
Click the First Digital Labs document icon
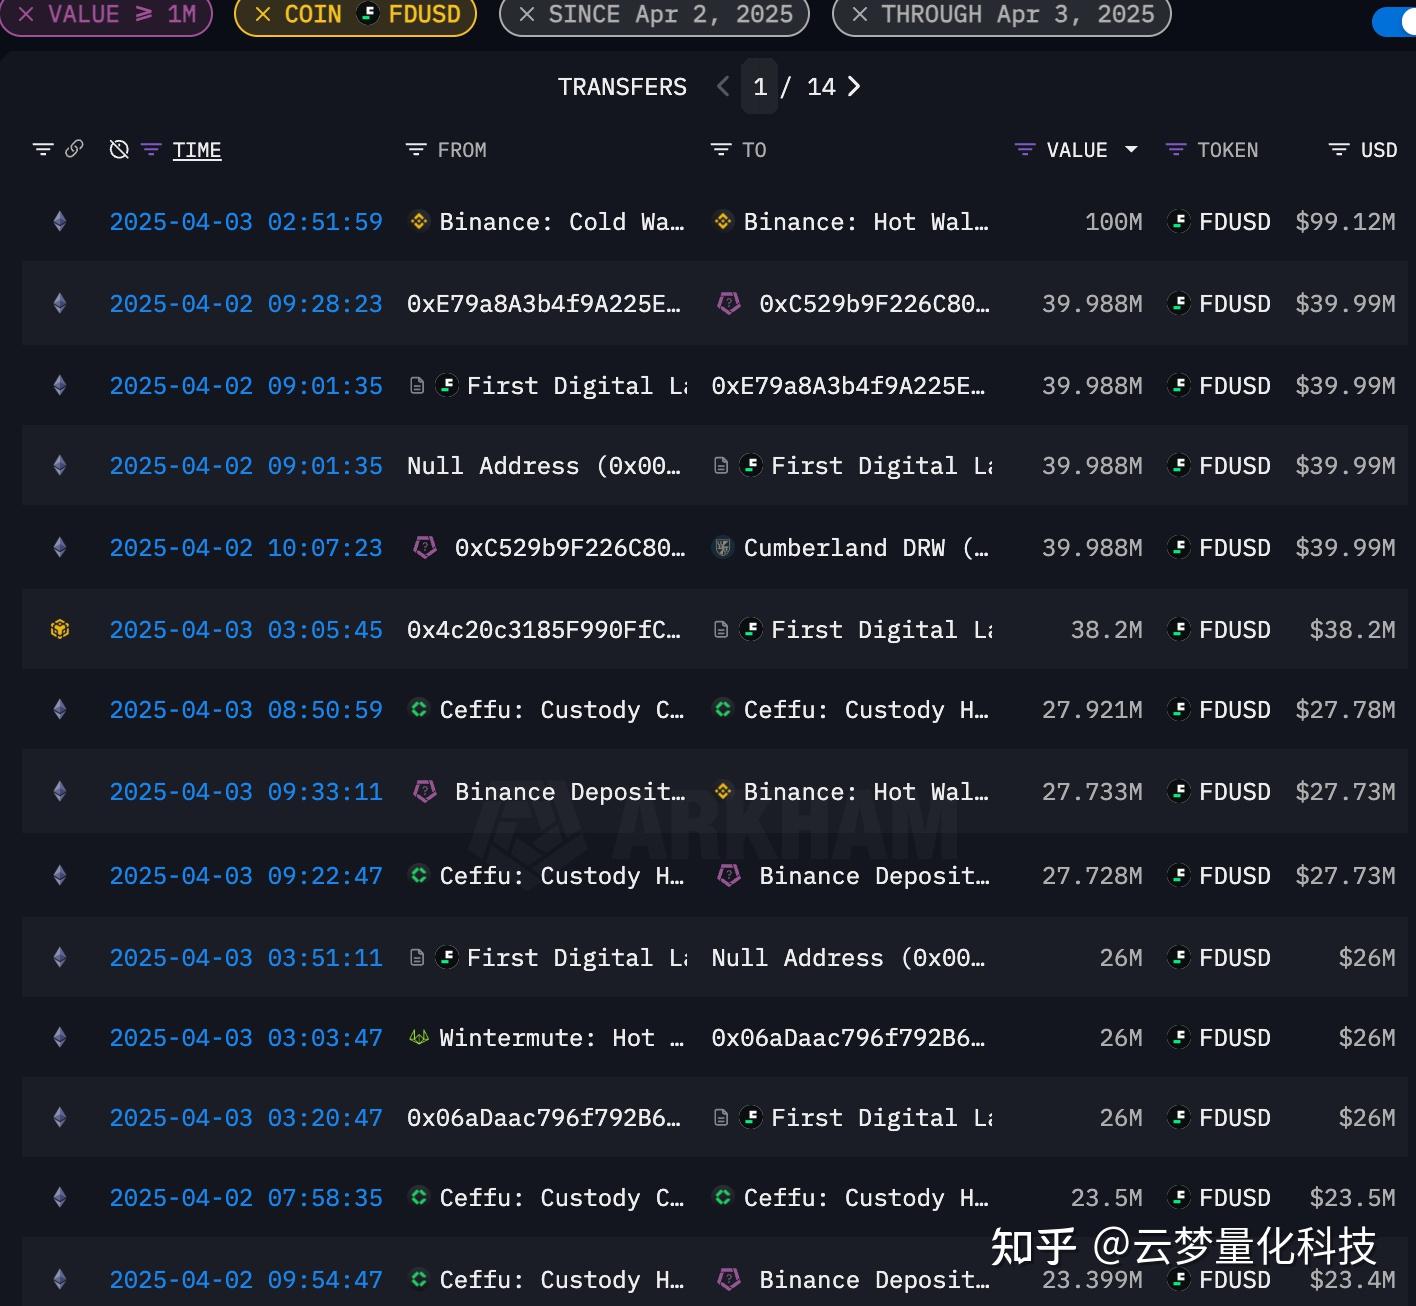(x=417, y=385)
